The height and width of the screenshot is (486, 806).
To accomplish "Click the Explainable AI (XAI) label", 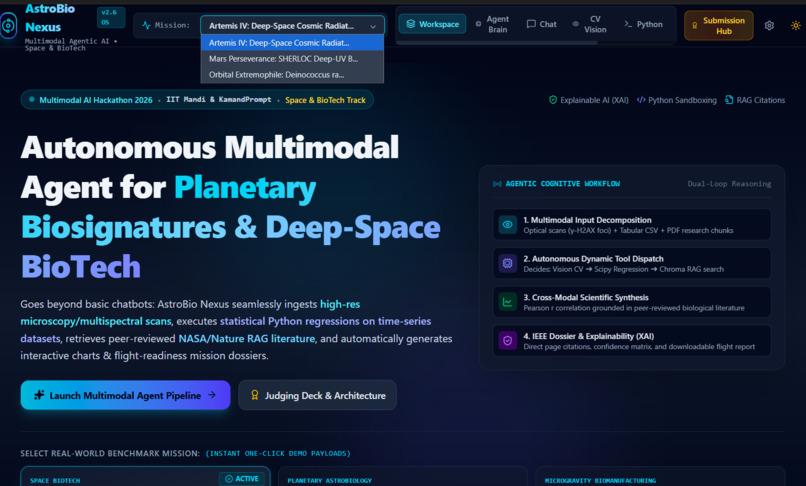I will pos(594,100).
